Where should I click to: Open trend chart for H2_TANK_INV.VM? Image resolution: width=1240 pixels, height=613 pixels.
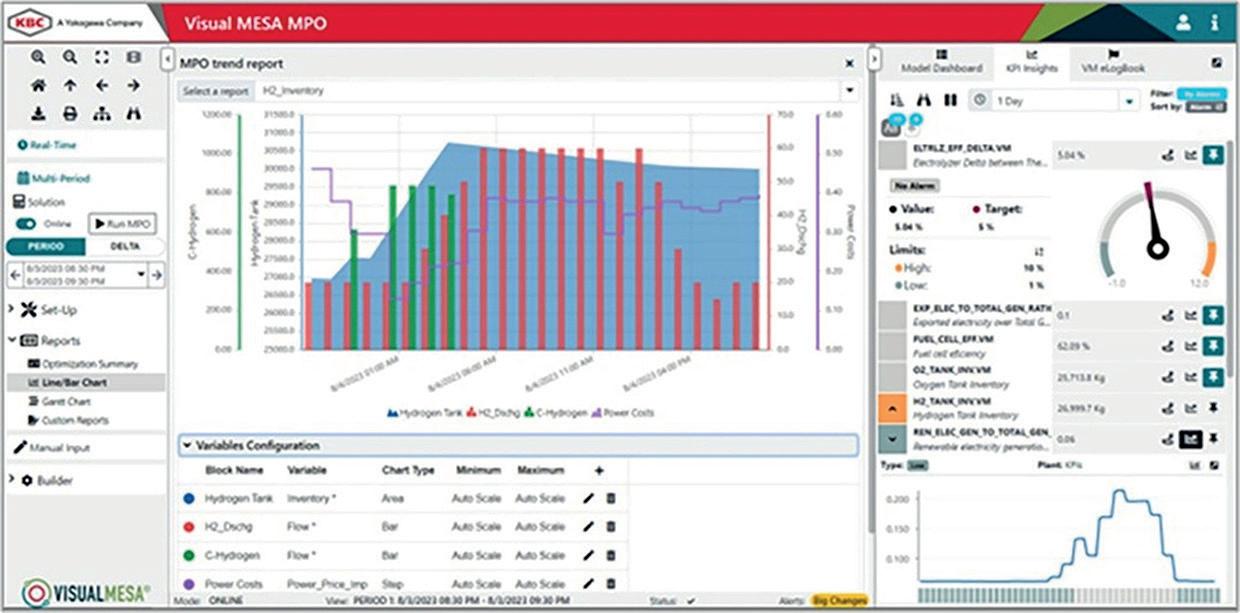pos(1190,407)
